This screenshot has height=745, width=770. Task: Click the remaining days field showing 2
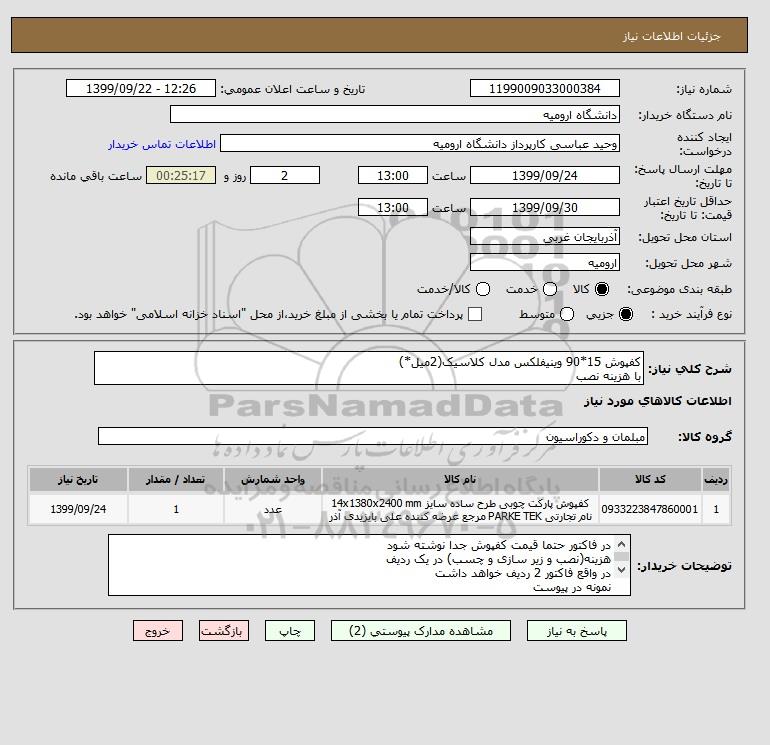(x=285, y=175)
